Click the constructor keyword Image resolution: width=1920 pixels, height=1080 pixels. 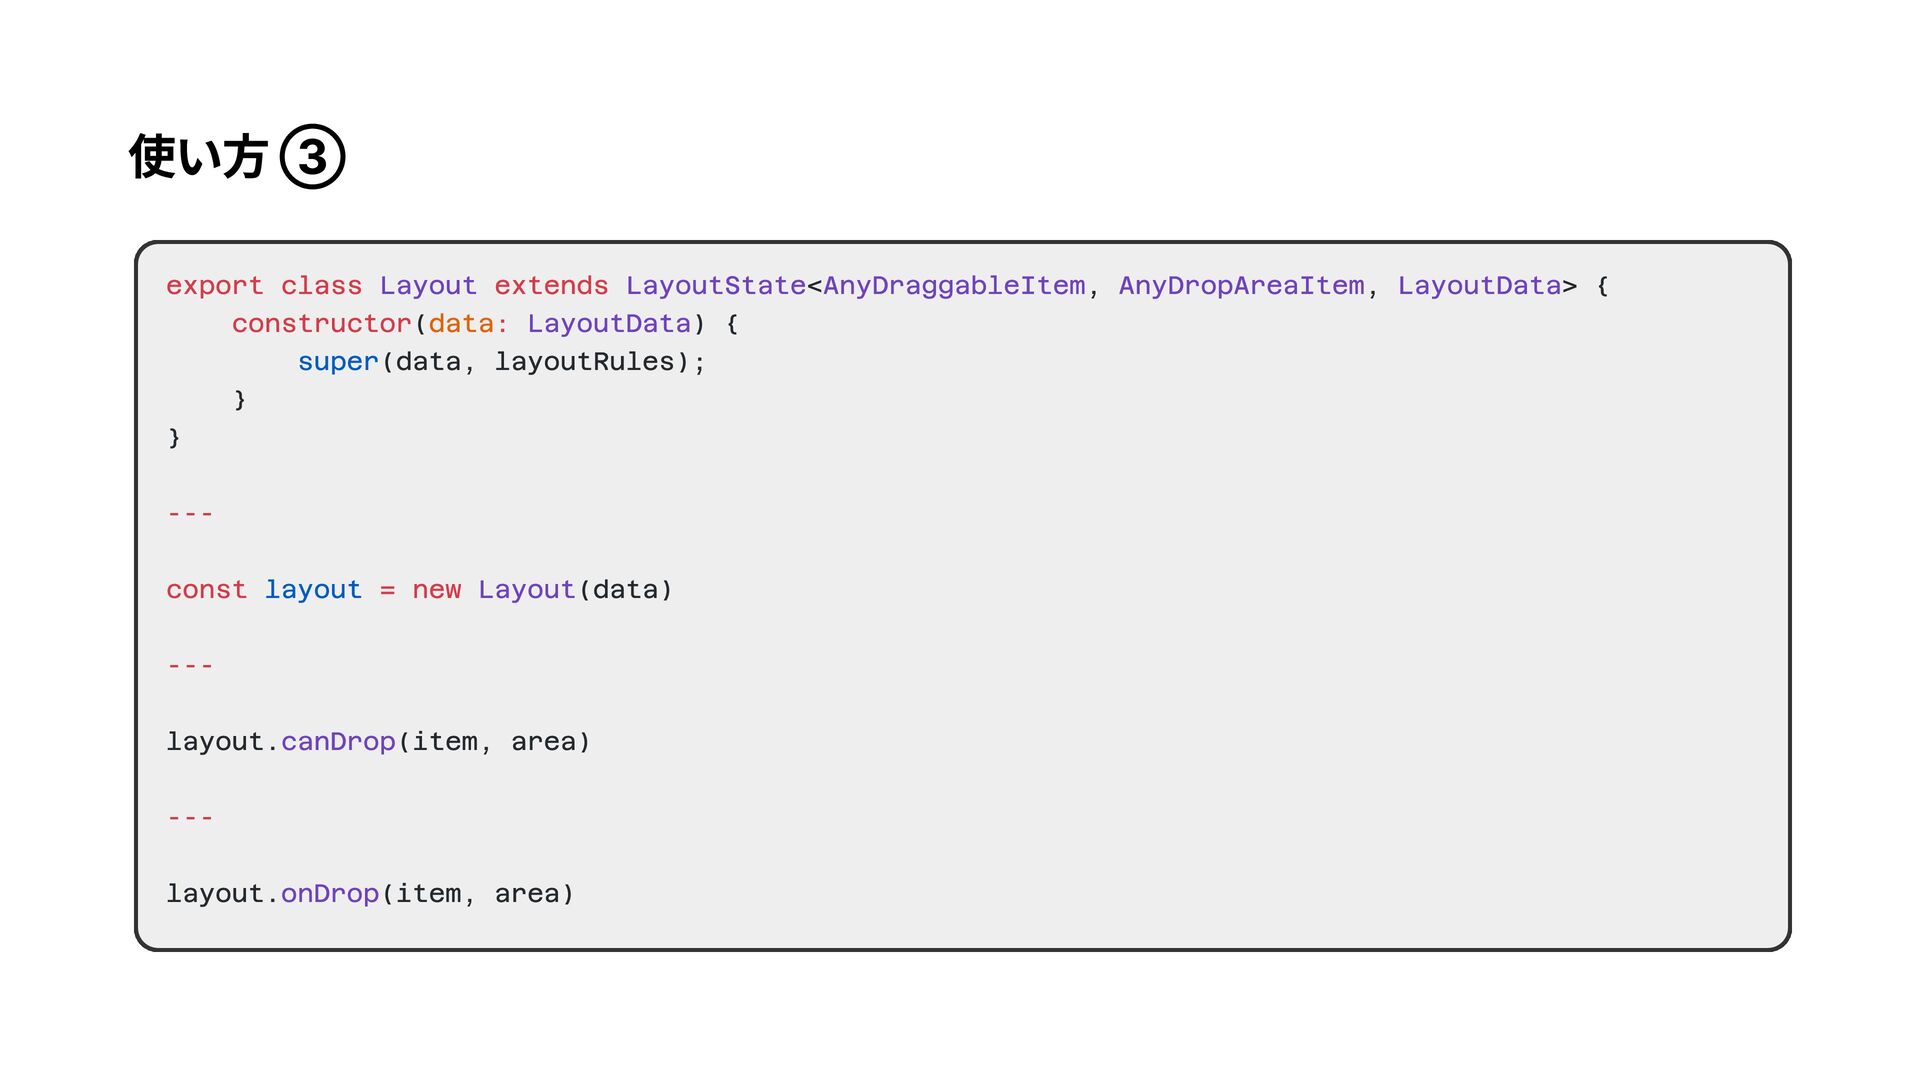(321, 324)
